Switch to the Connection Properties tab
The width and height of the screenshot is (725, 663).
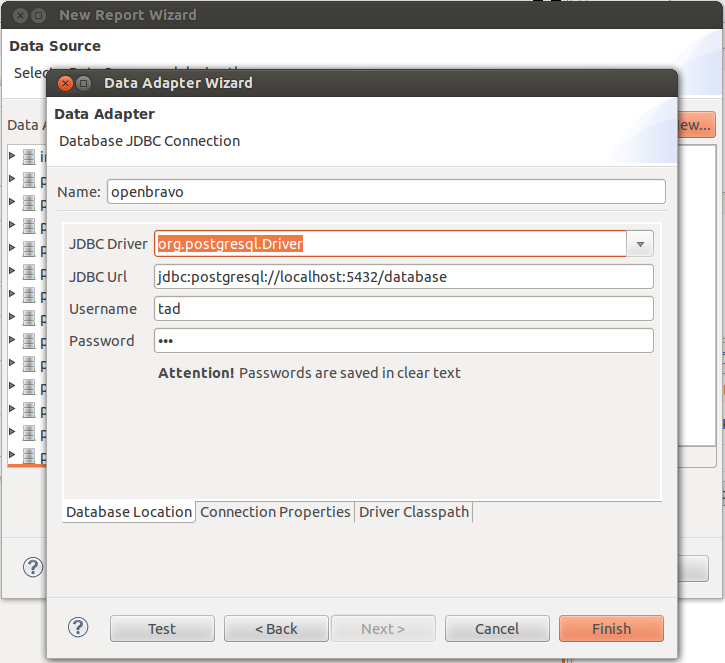click(x=275, y=512)
